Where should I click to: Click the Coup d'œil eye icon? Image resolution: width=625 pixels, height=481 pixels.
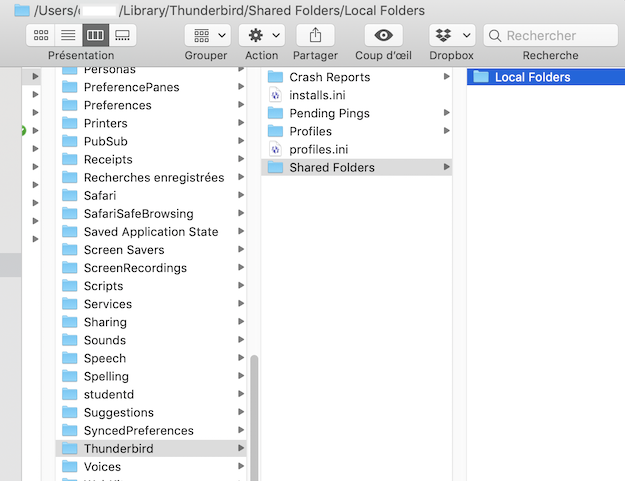tap(382, 35)
